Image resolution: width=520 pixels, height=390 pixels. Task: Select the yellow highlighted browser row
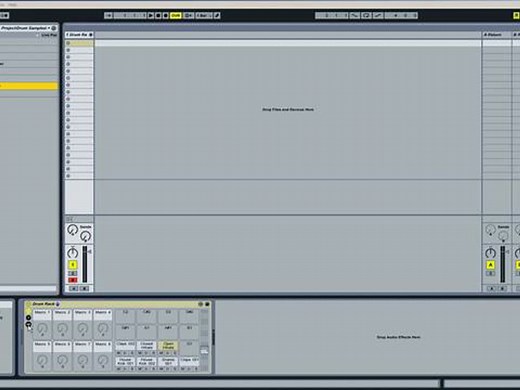tap(29, 86)
